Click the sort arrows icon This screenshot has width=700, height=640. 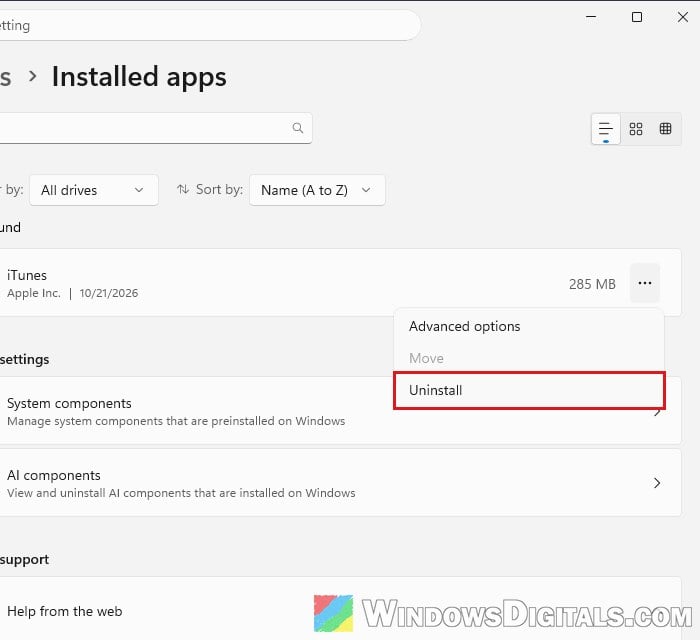183,189
